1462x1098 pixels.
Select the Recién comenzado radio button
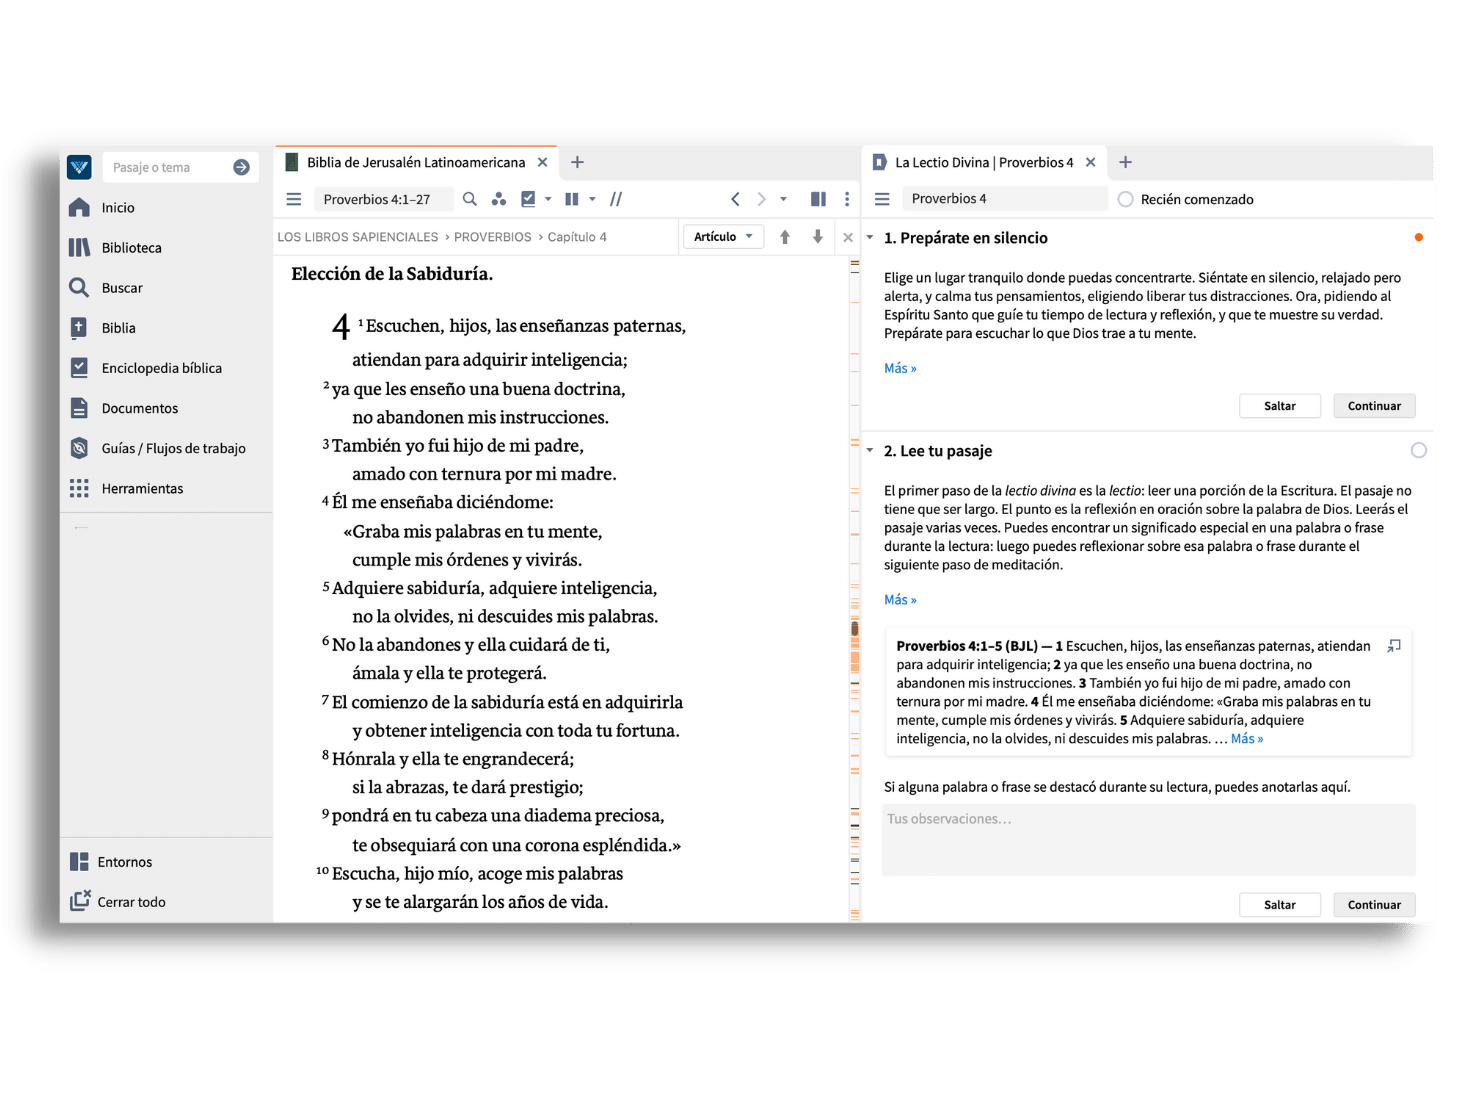tap(1126, 199)
